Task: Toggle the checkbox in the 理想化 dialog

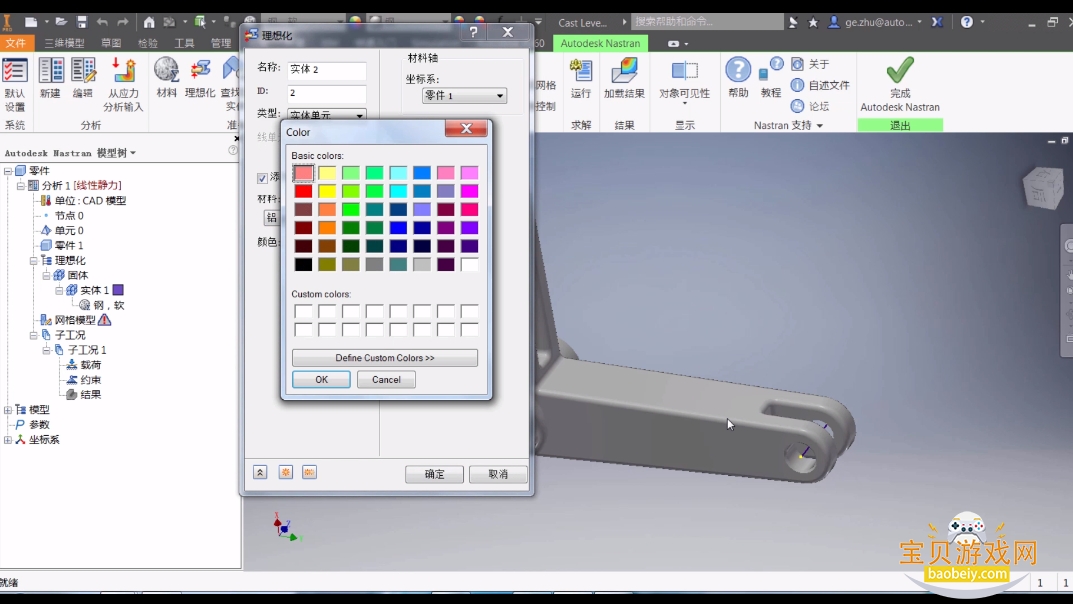Action: pos(262,178)
